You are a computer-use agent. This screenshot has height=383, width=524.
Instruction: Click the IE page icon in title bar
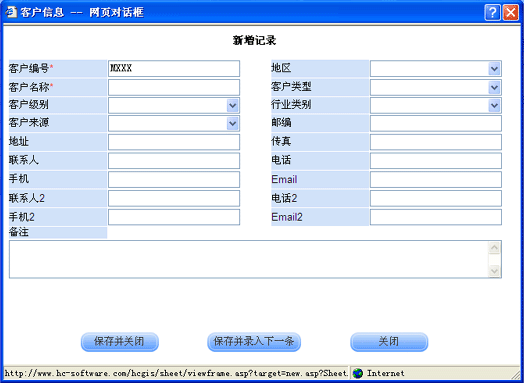11,12
